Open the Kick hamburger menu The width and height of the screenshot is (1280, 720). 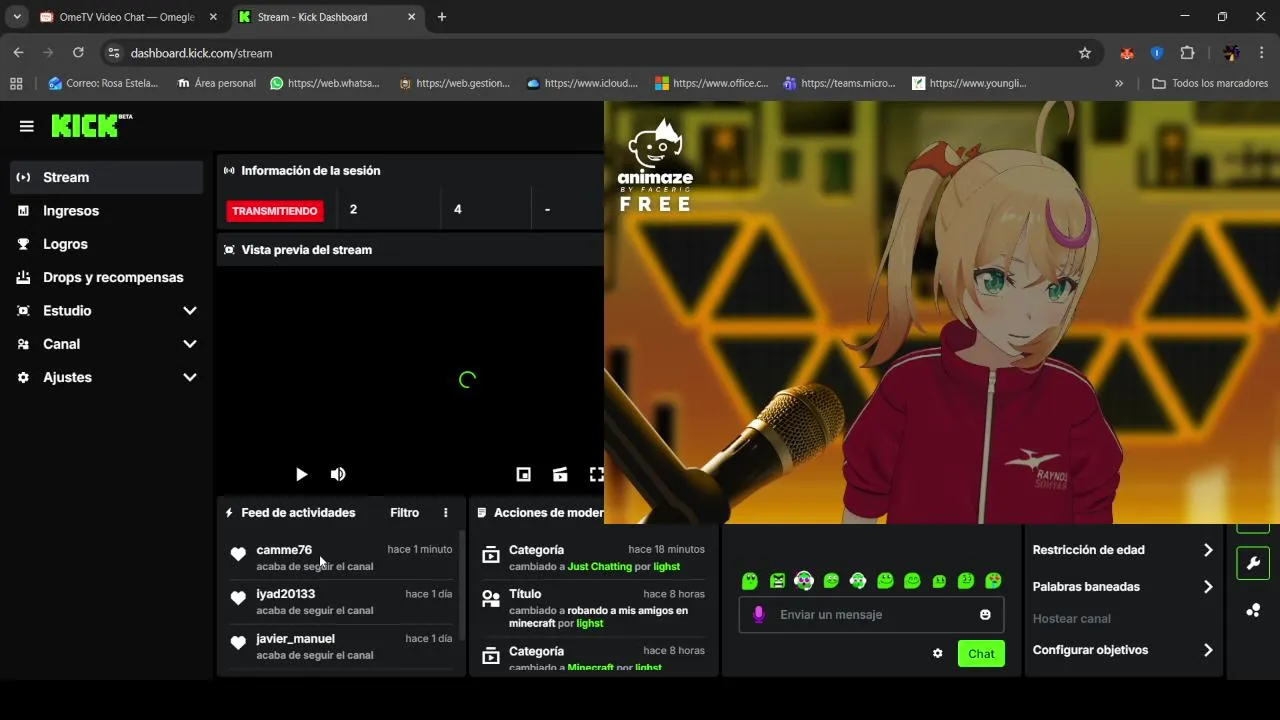coord(27,126)
